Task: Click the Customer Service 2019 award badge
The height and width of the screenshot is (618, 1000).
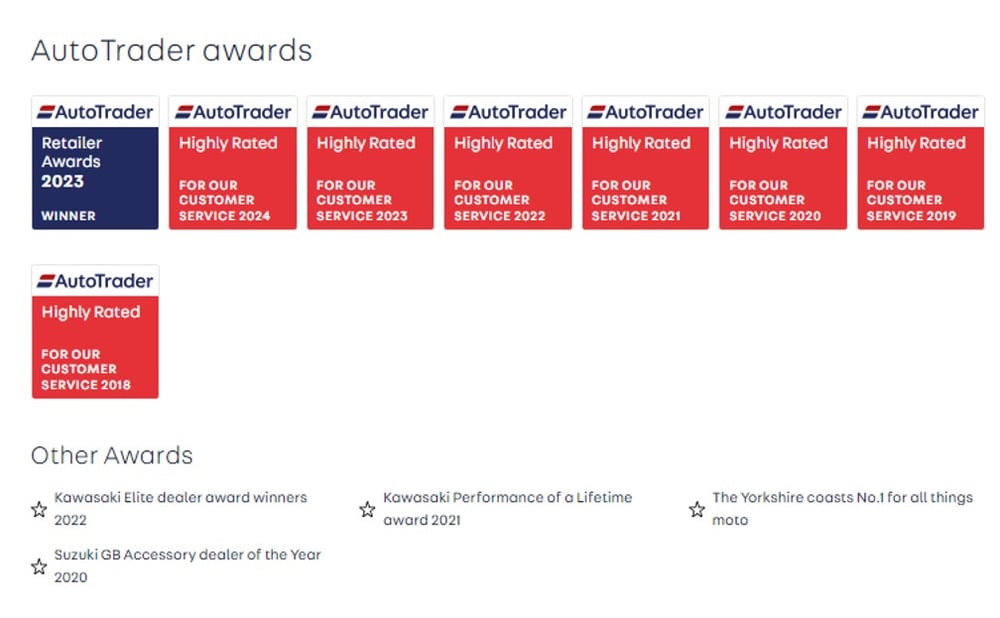Action: tap(921, 163)
